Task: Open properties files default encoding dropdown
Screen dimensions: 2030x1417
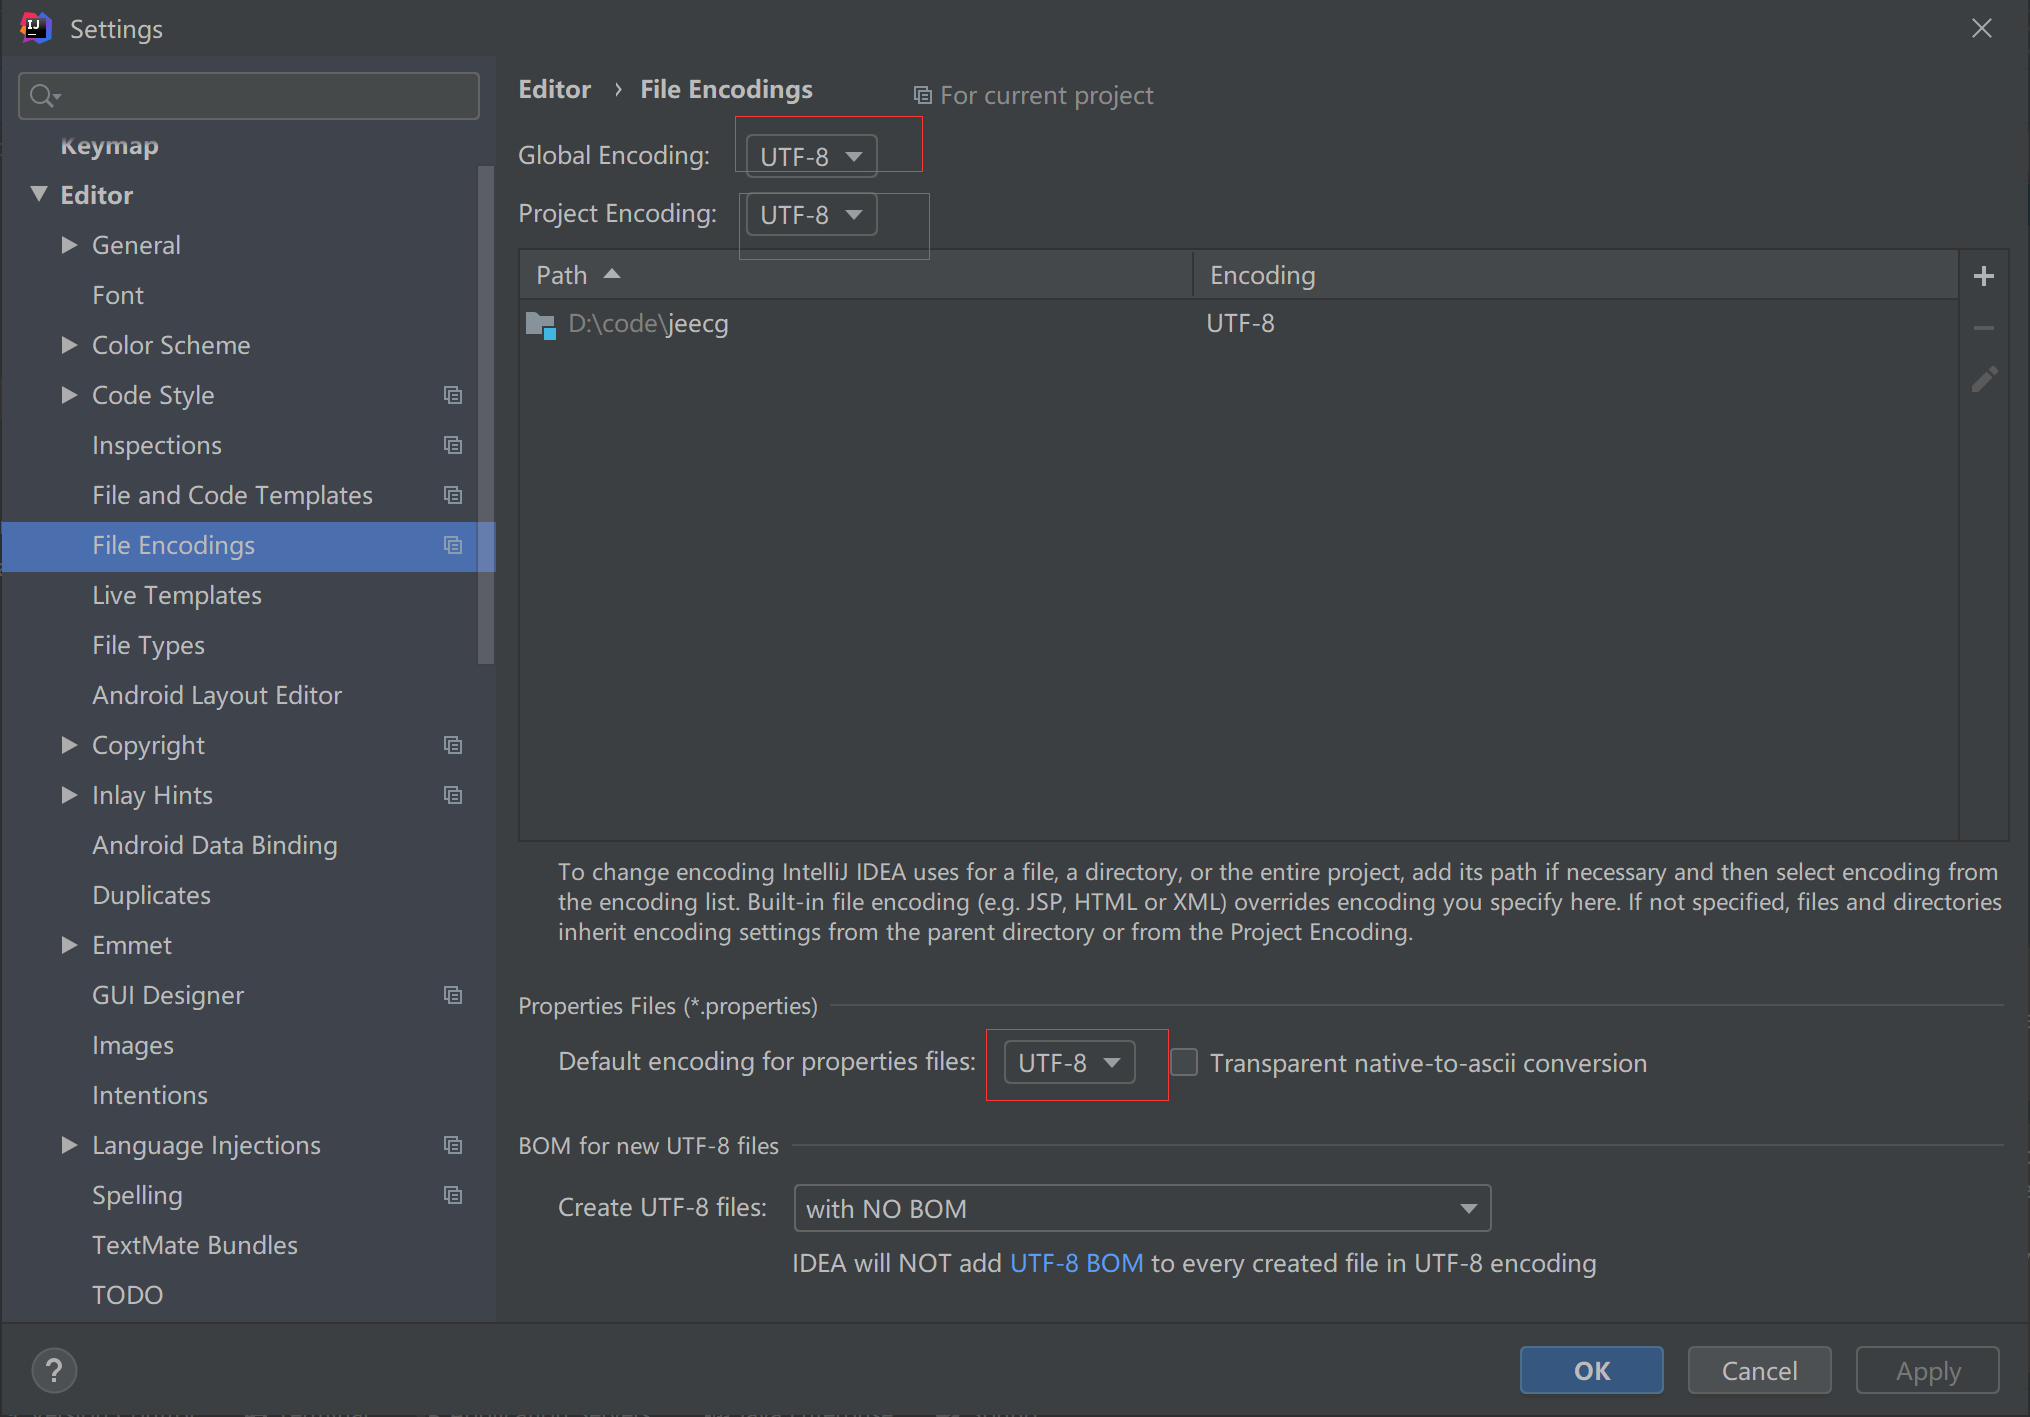Action: point(1069,1062)
